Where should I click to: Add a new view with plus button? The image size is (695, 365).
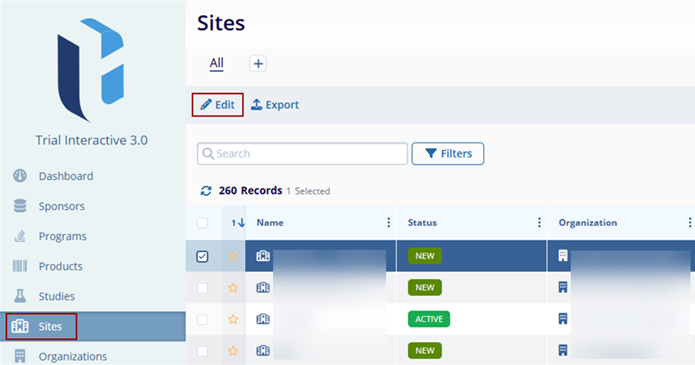(258, 64)
